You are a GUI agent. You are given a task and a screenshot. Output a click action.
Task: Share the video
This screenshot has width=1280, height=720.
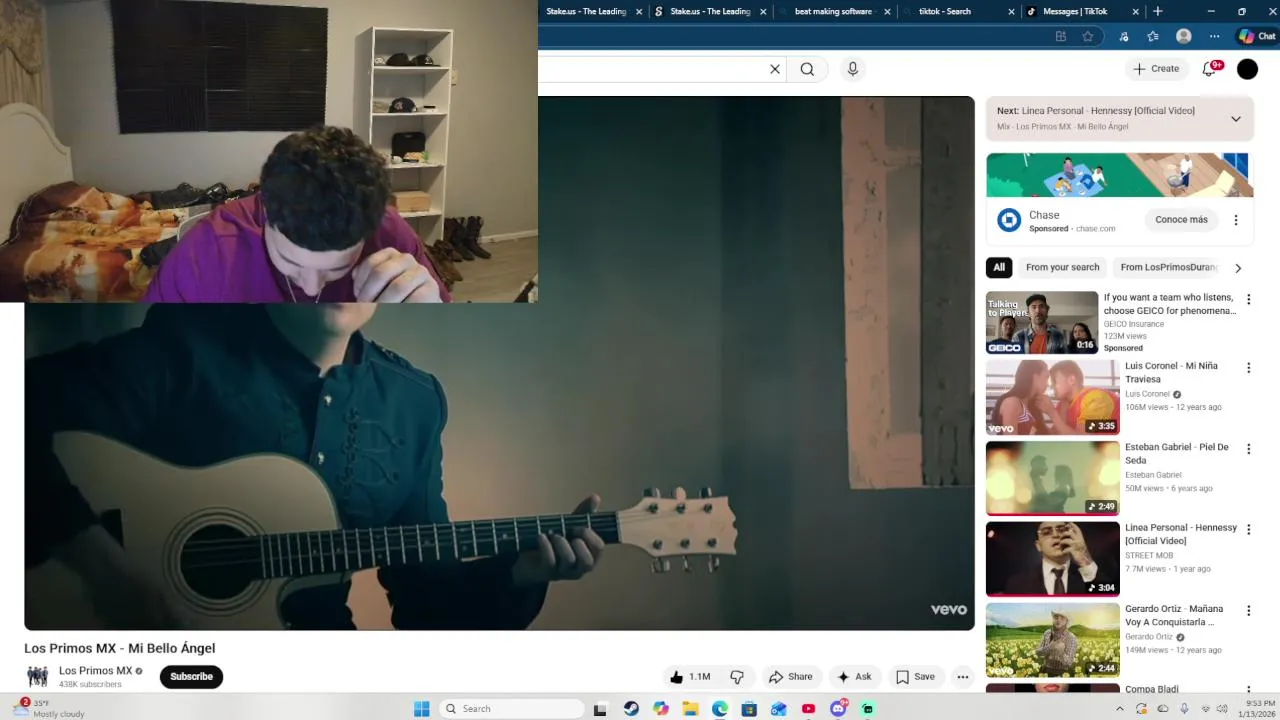click(x=790, y=677)
